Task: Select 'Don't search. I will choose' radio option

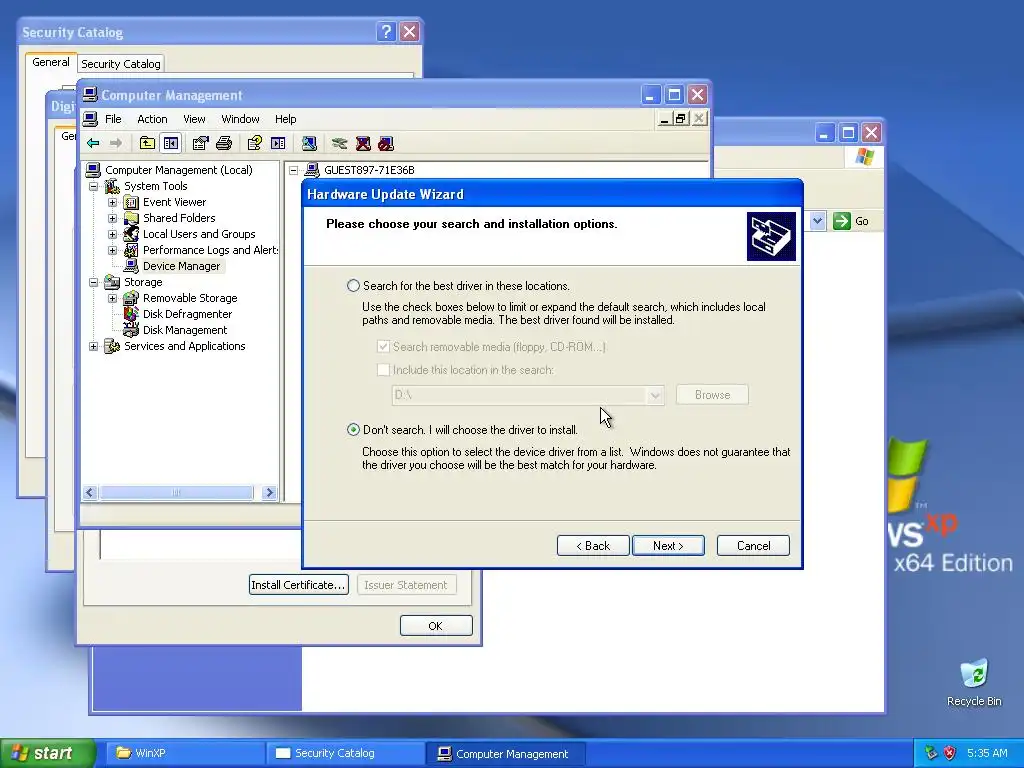Action: tap(353, 430)
